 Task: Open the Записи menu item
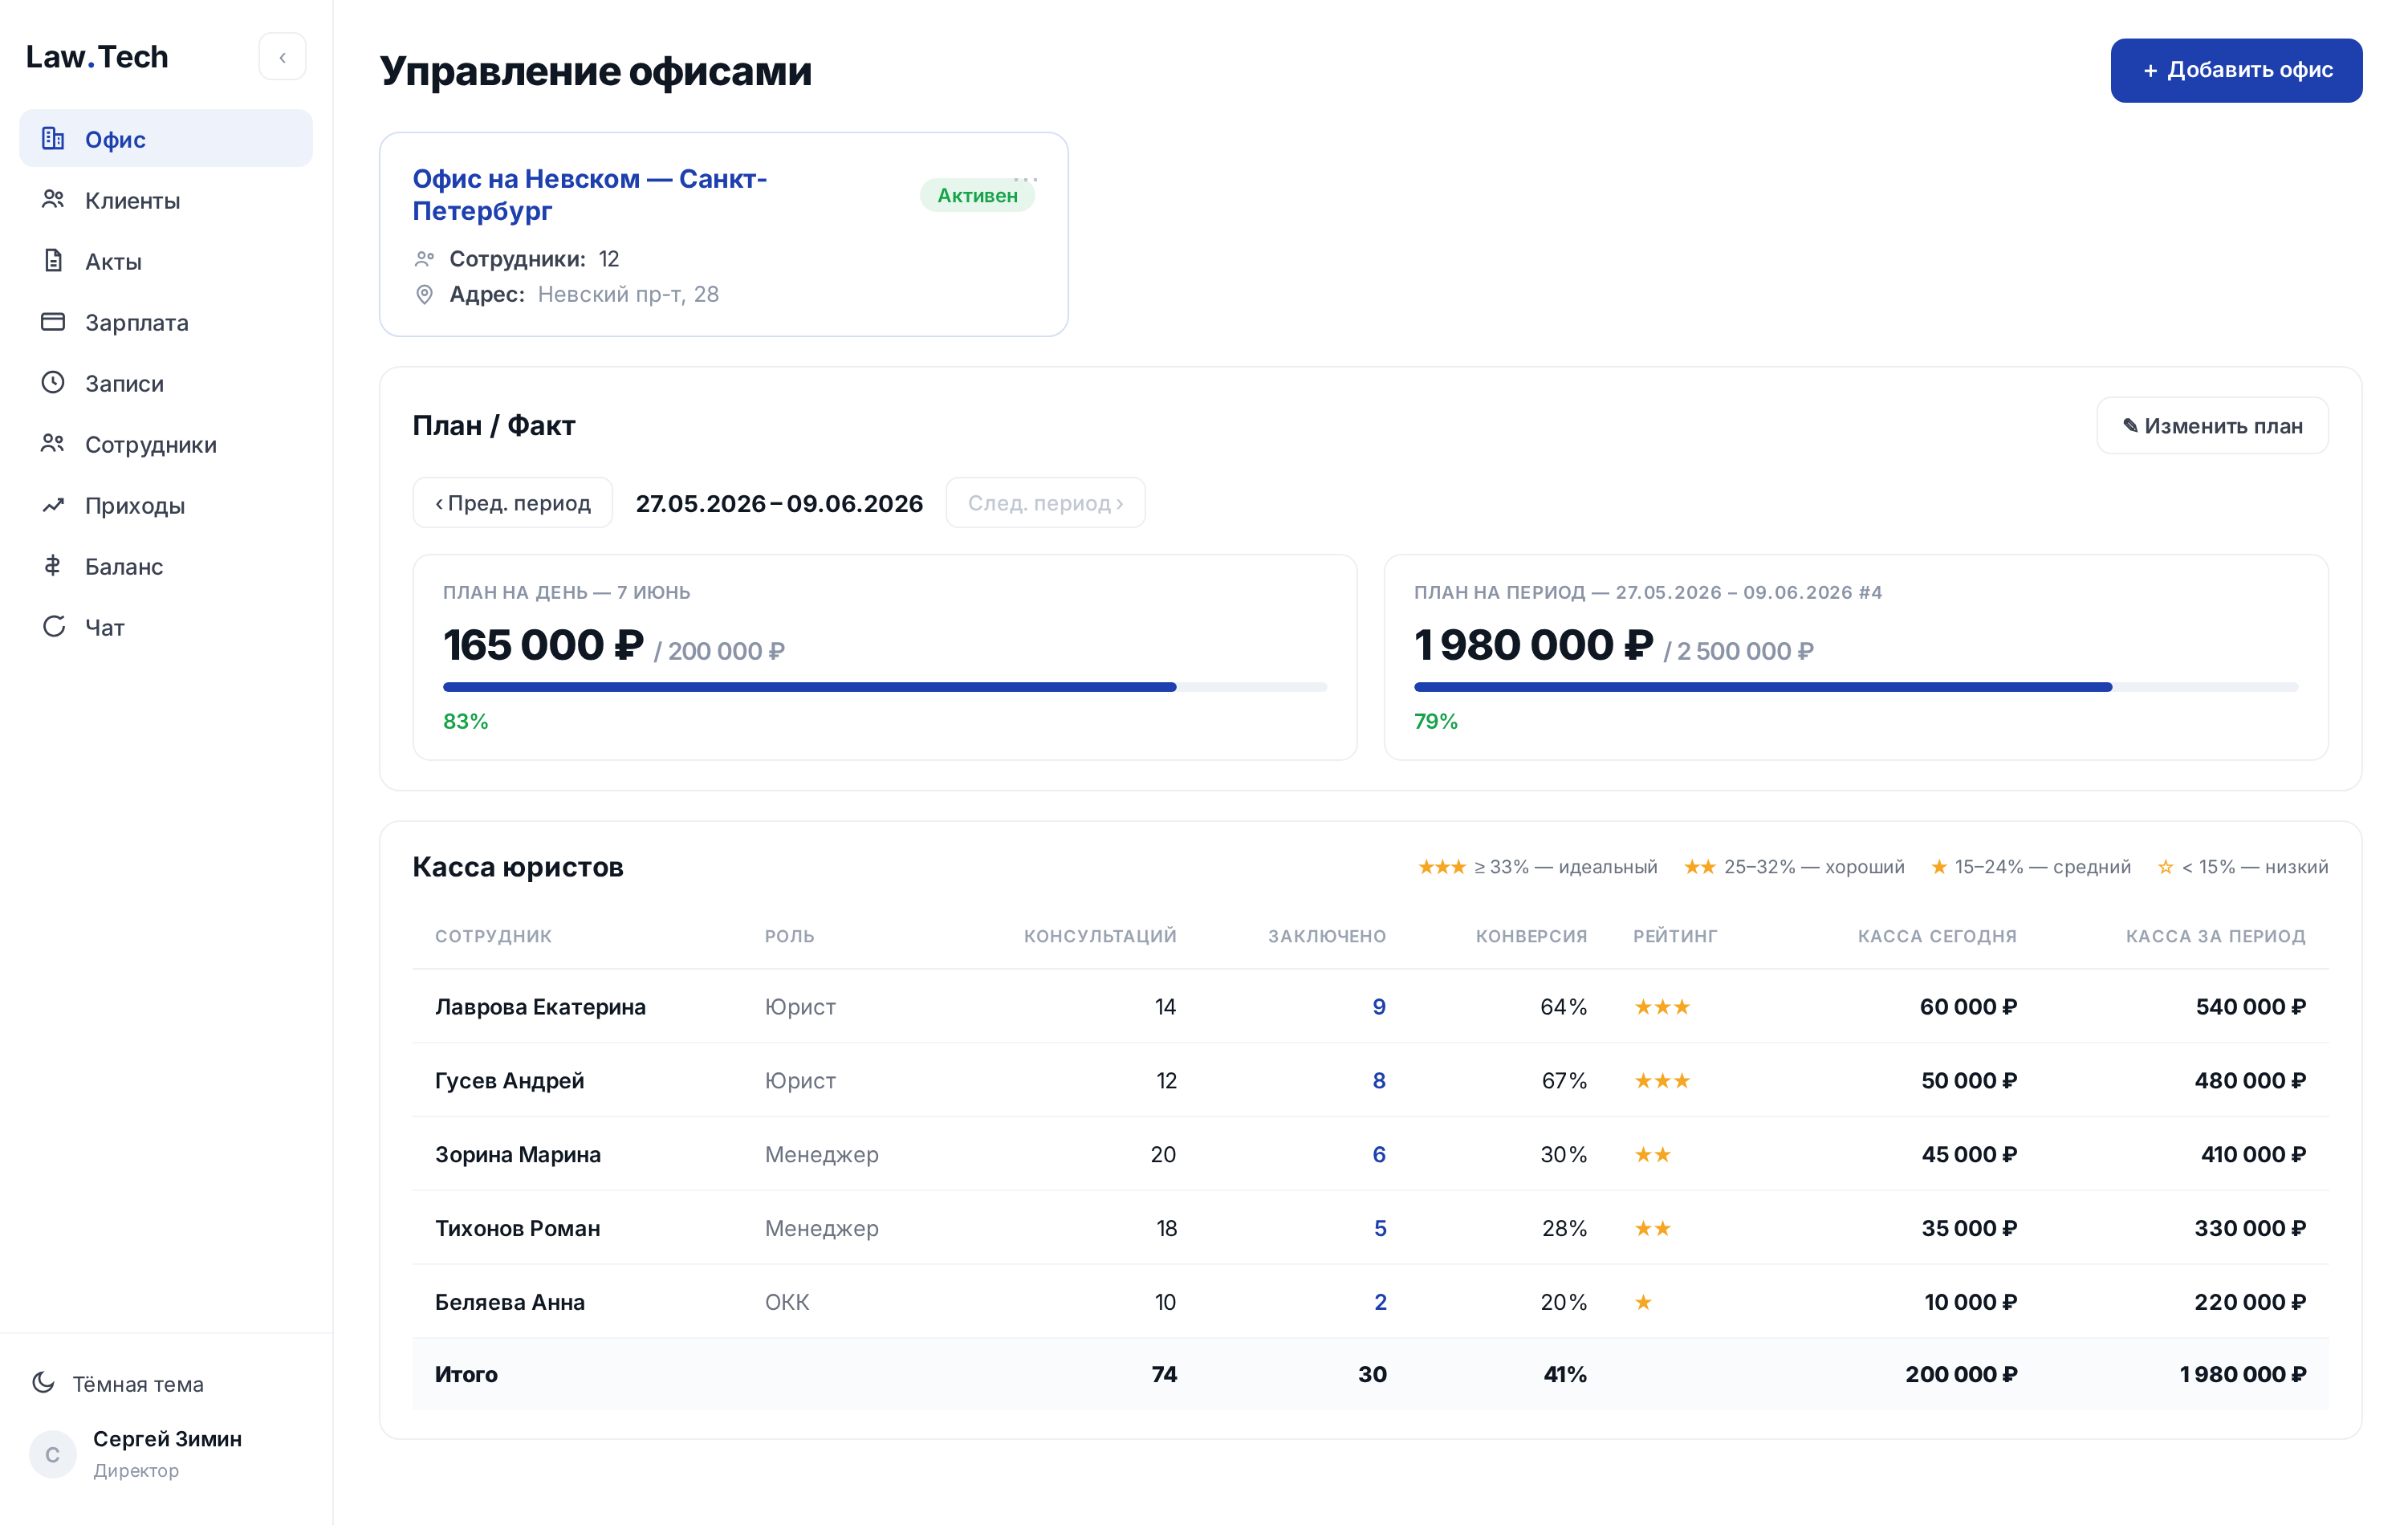click(166, 383)
